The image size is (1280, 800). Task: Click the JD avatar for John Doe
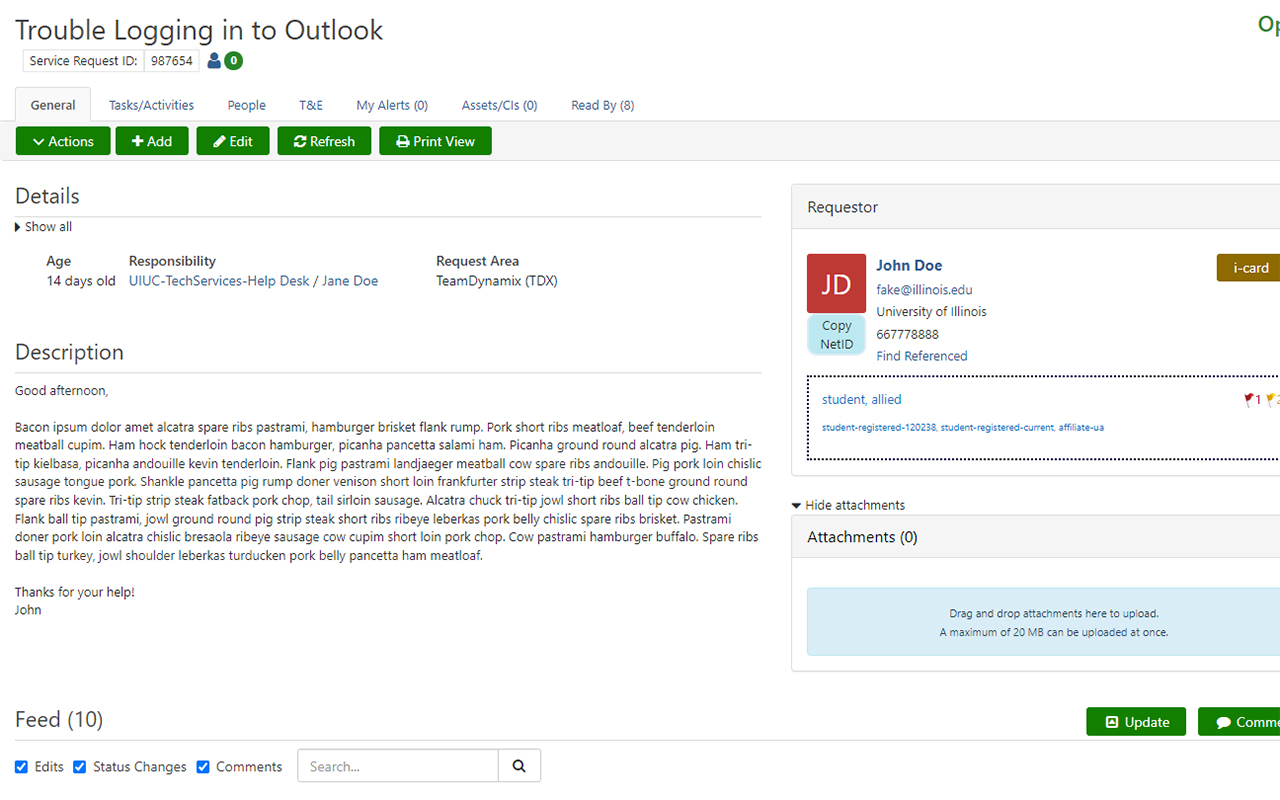[x=836, y=283]
